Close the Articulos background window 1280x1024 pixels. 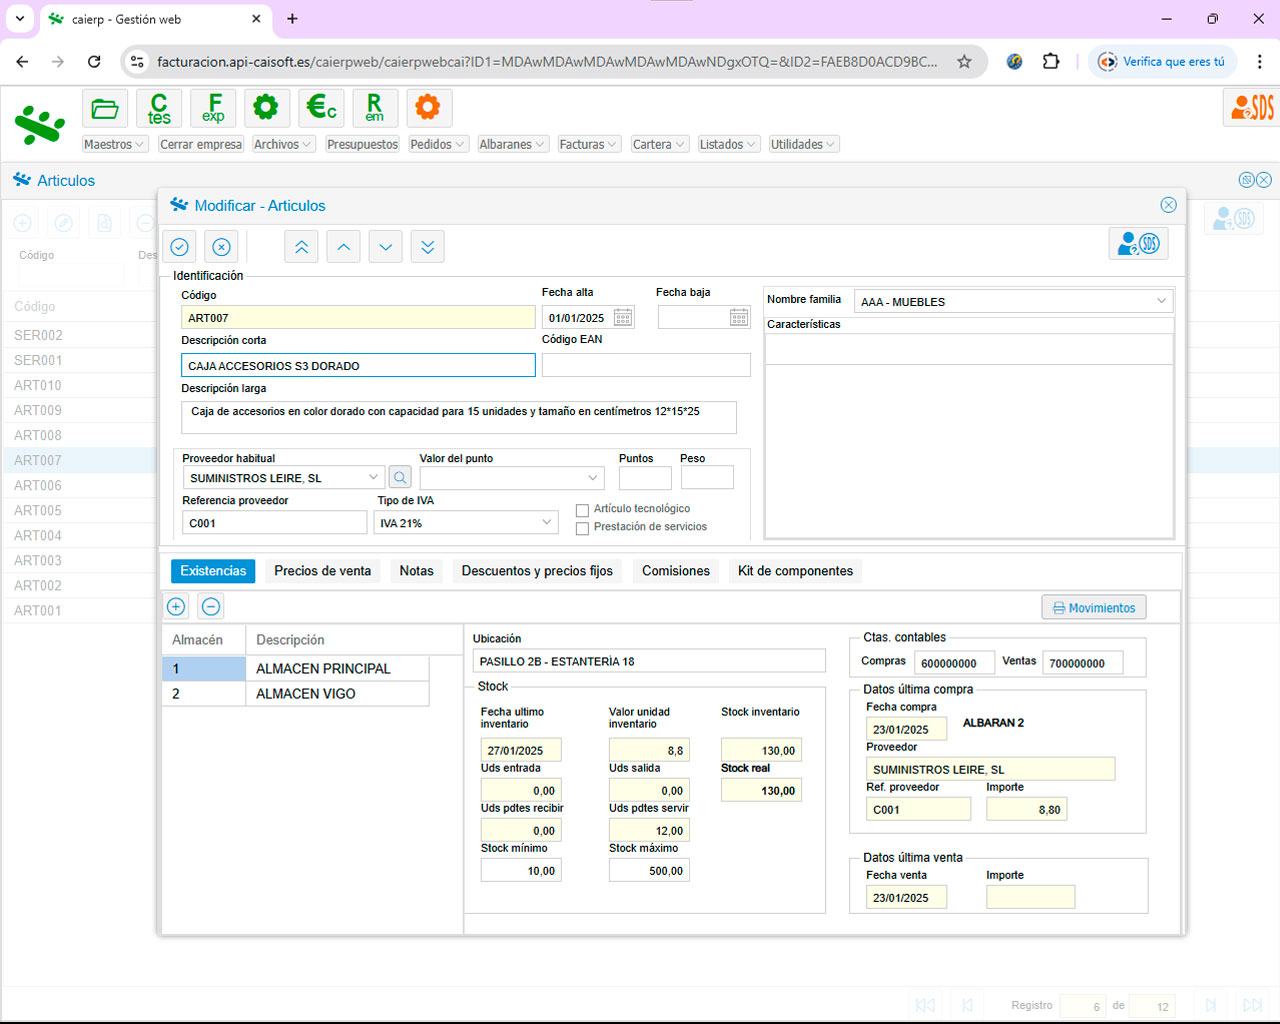pyautogui.click(x=1264, y=180)
